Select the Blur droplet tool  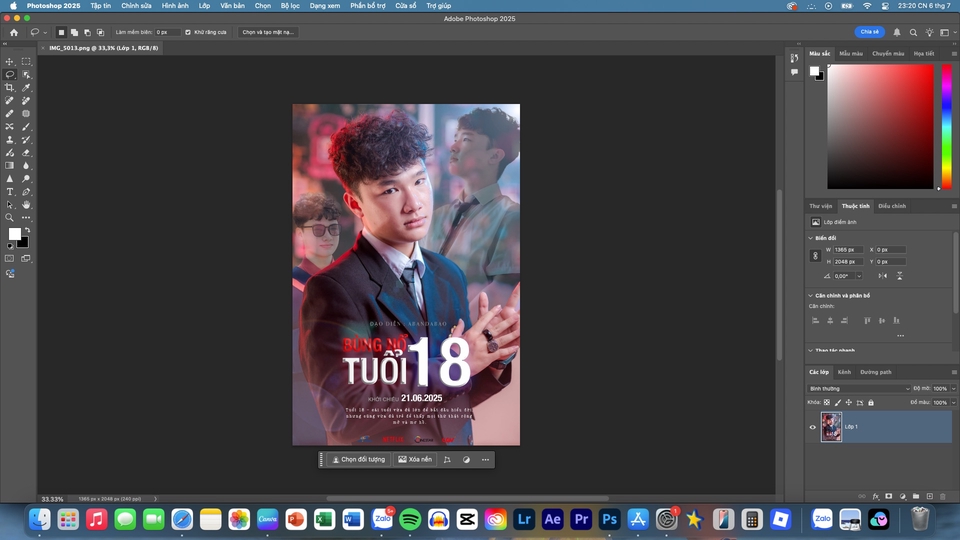point(26,166)
